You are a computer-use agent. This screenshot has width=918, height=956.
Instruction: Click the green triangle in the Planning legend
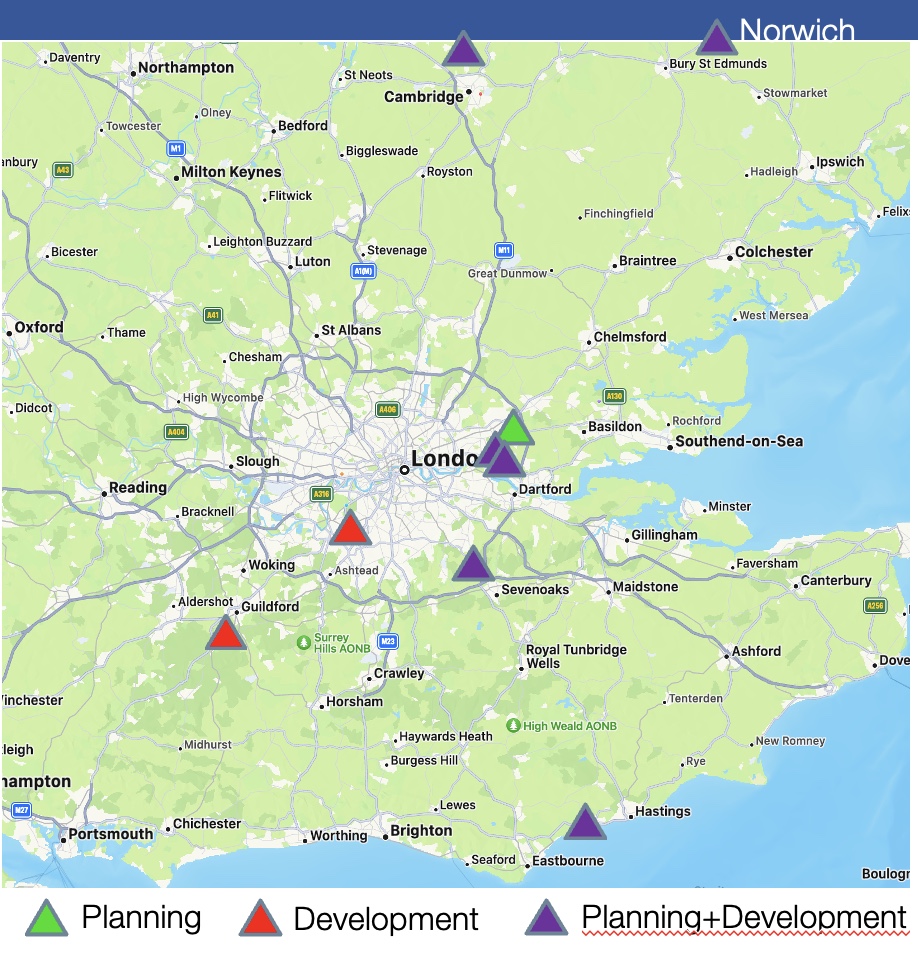47,918
